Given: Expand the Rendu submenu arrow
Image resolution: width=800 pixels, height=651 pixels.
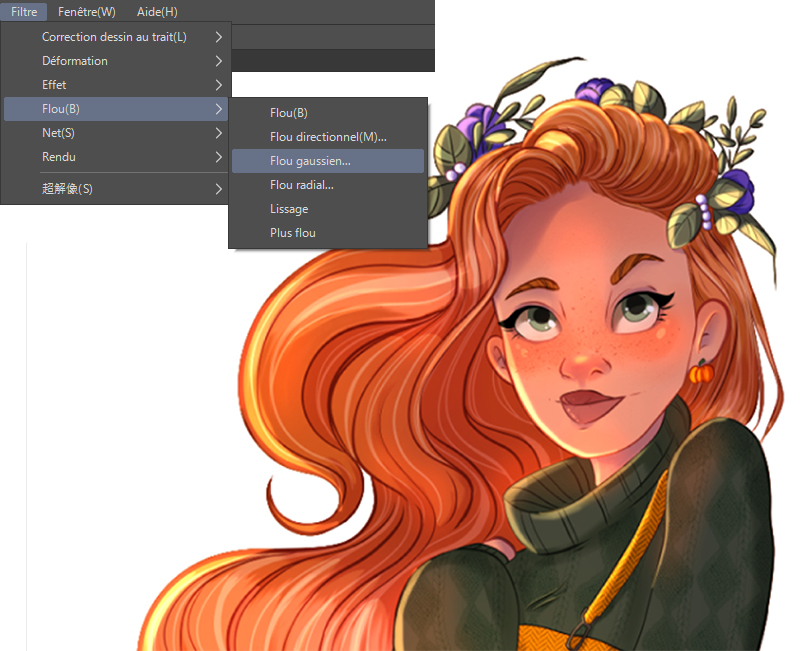Looking at the screenshot, I should point(218,157).
